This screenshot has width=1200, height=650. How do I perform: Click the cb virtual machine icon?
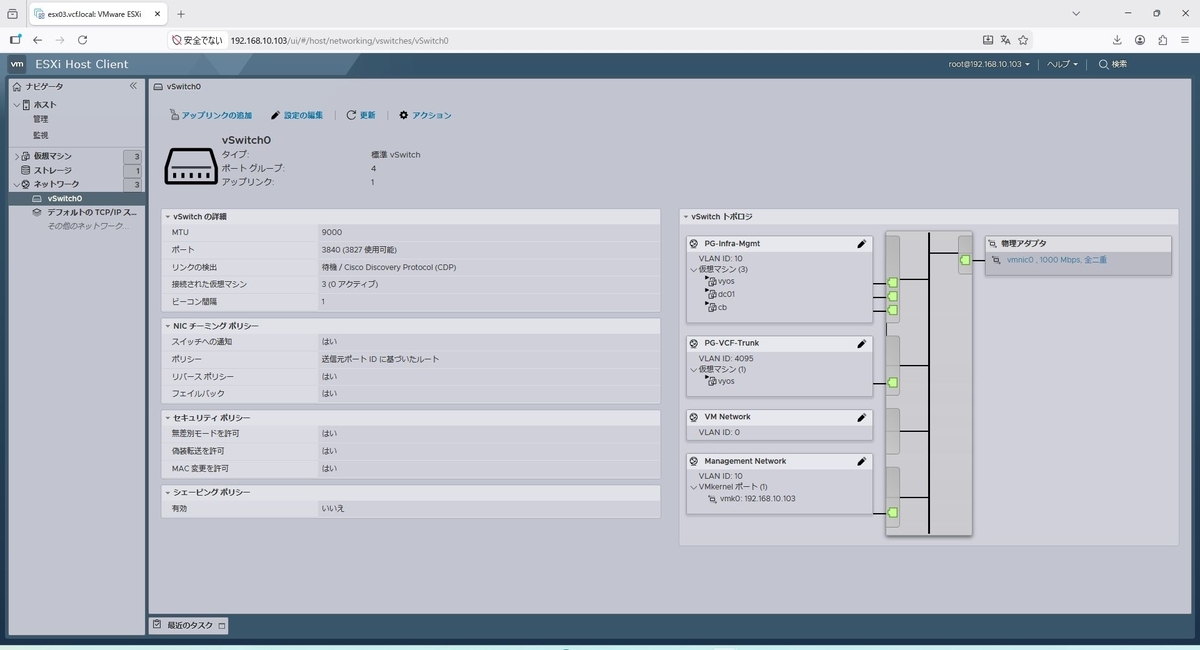pos(711,307)
